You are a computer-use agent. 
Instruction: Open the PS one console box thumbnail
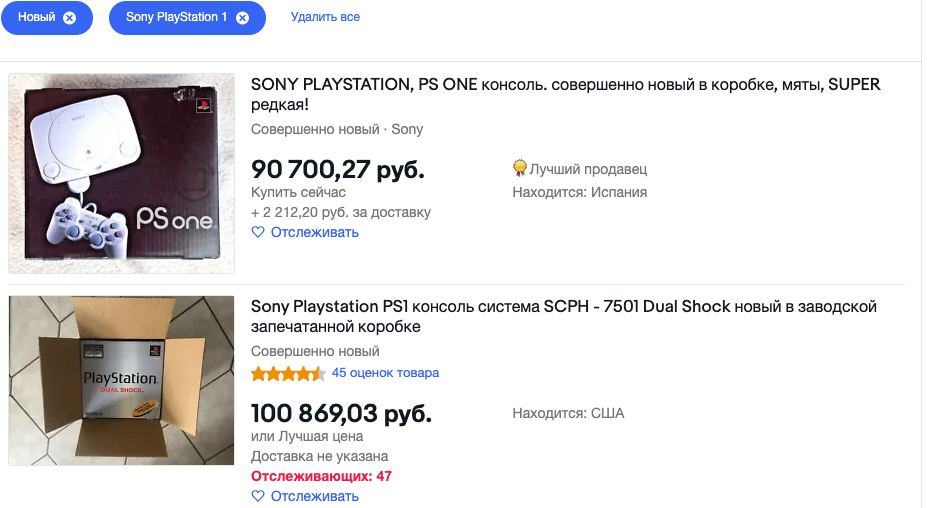pos(122,173)
